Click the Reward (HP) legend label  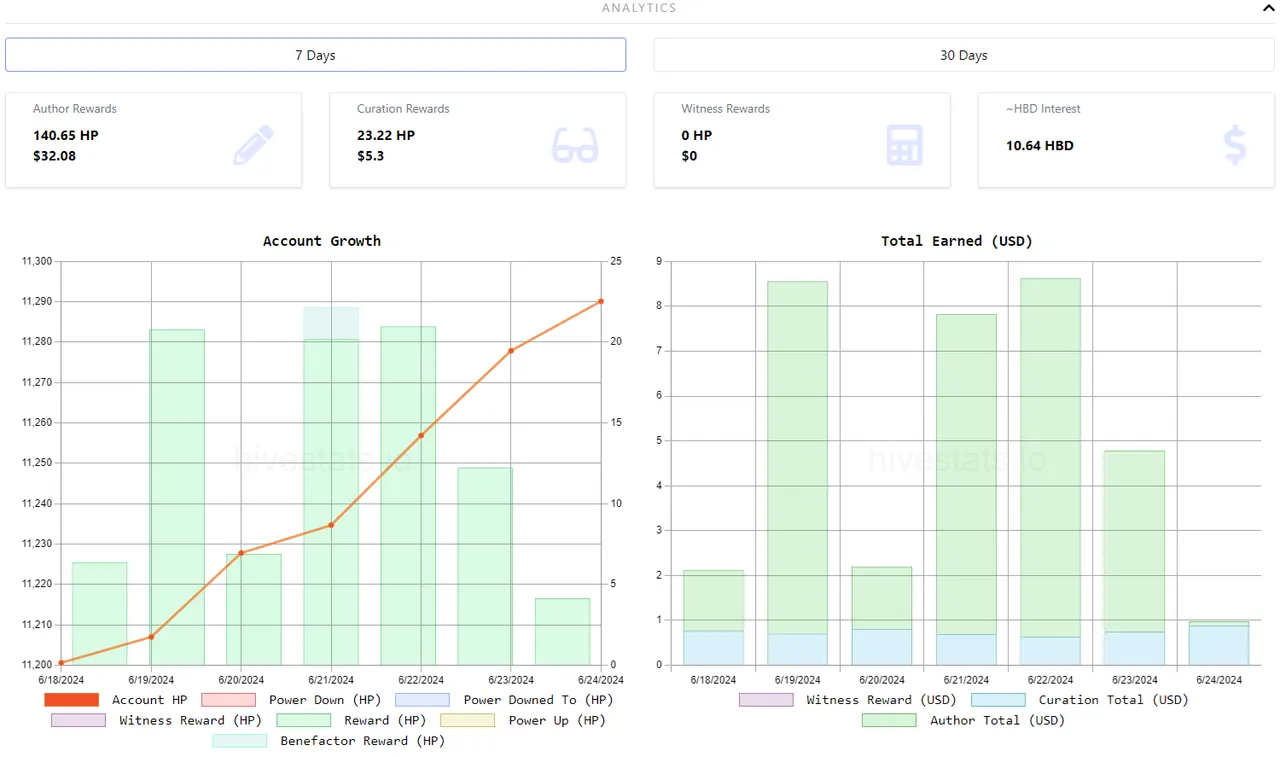[x=385, y=720]
